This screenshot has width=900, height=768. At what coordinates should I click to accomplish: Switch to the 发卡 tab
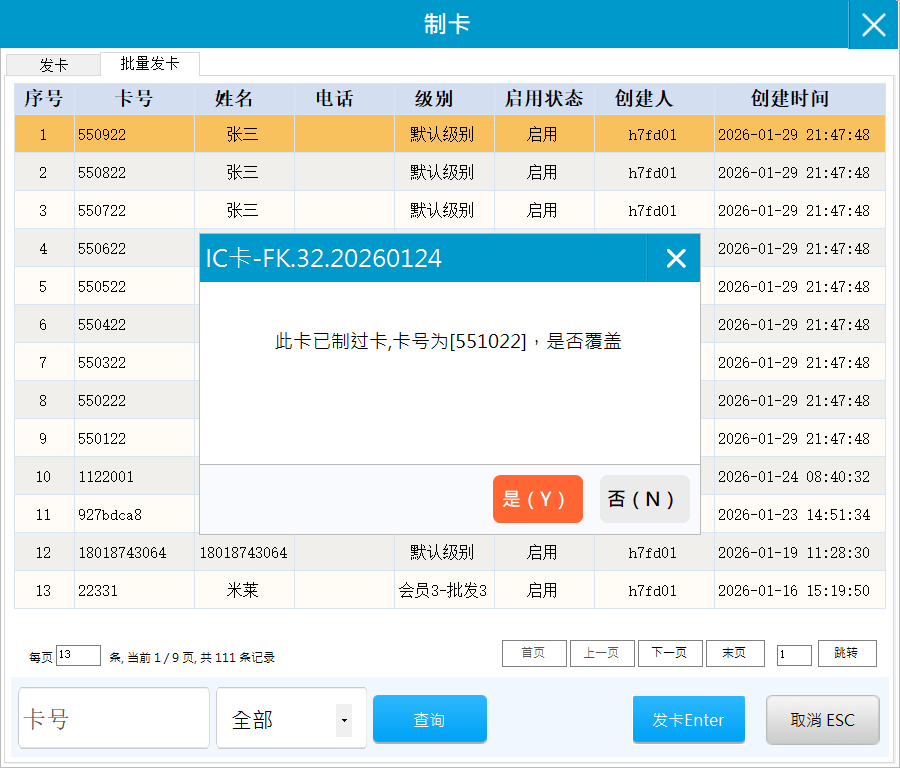pos(54,65)
